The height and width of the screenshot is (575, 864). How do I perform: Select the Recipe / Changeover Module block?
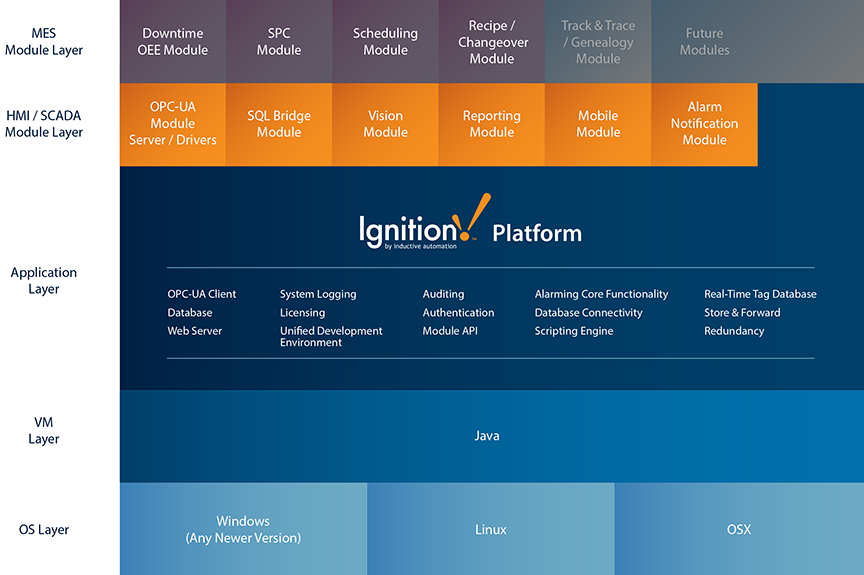[x=492, y=41]
